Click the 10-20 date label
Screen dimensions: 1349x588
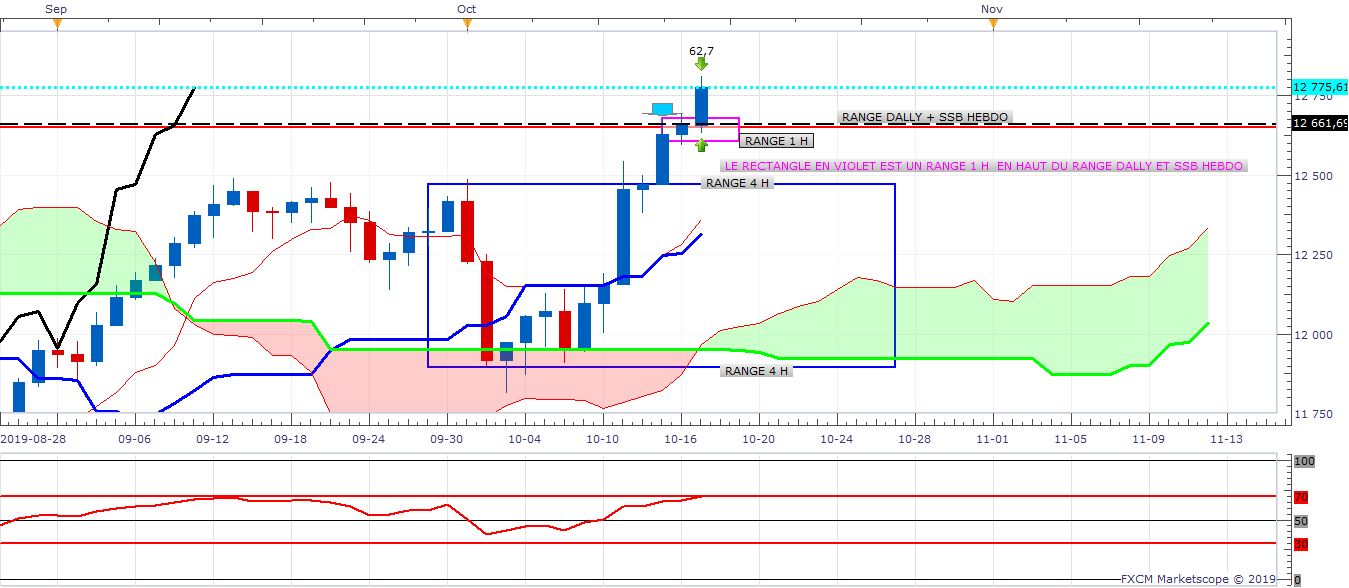coord(758,439)
